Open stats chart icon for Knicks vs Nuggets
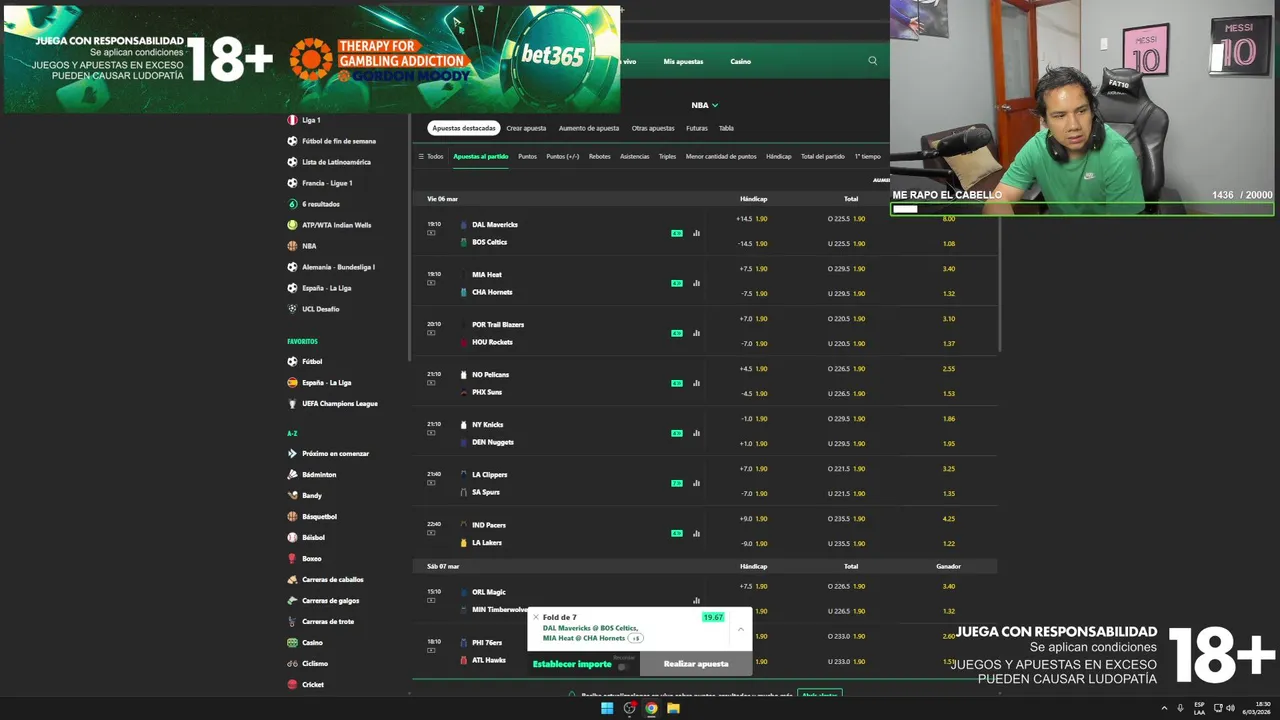1280x720 pixels. pyautogui.click(x=696, y=433)
